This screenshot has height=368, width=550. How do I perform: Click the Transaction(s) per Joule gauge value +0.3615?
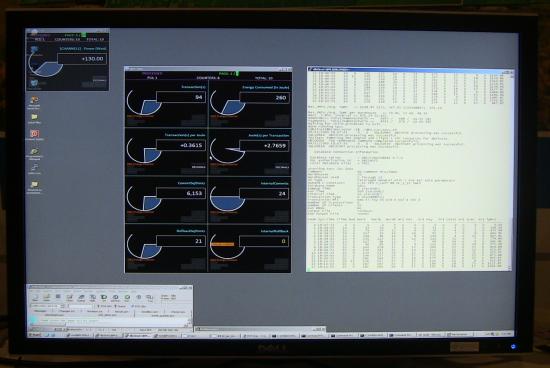pyautogui.click(x=181, y=145)
